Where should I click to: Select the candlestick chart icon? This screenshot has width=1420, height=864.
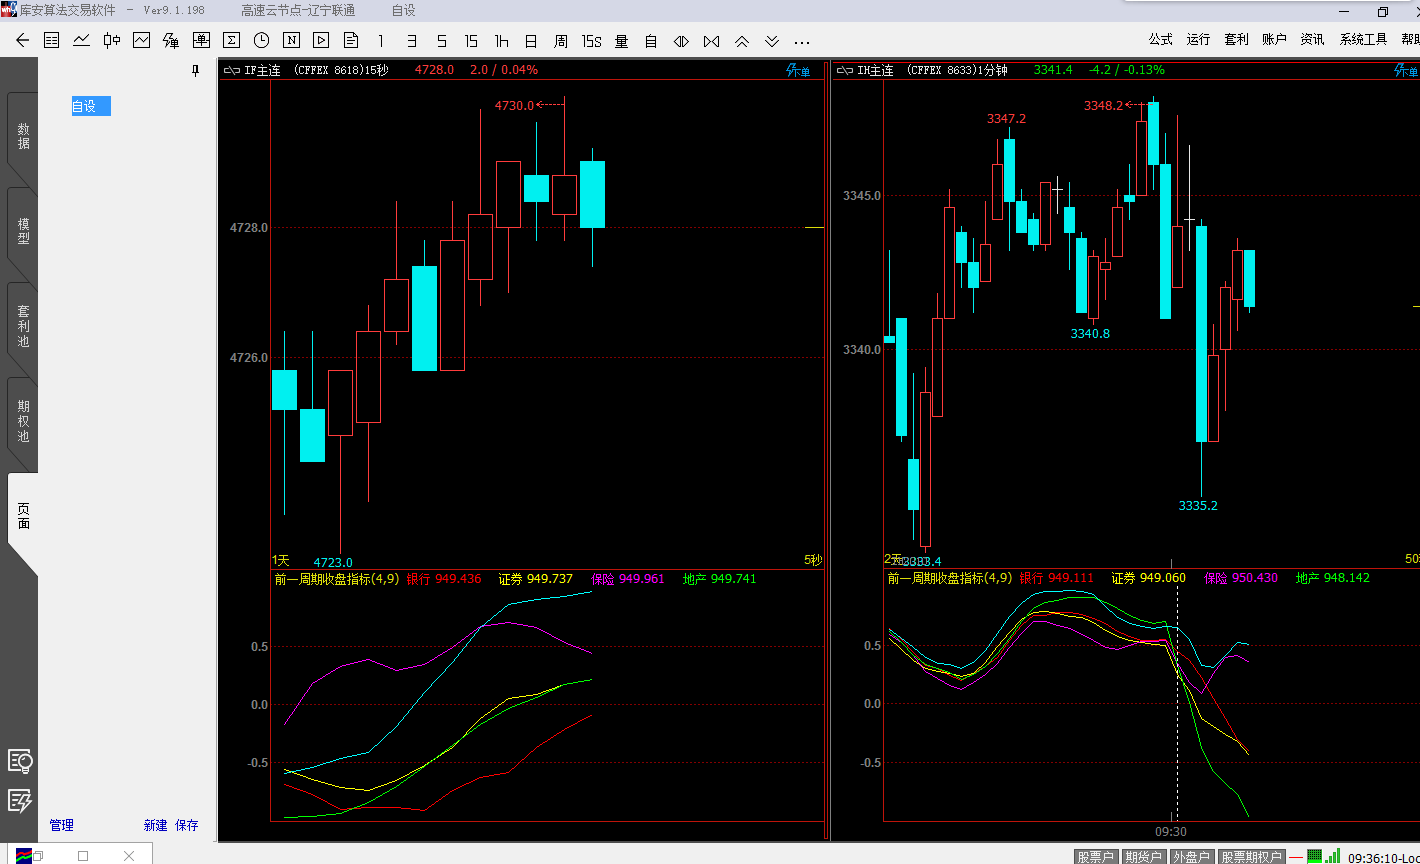(112, 40)
